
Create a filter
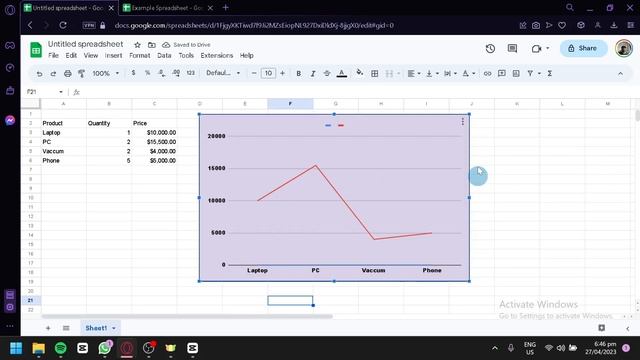pos(530,73)
